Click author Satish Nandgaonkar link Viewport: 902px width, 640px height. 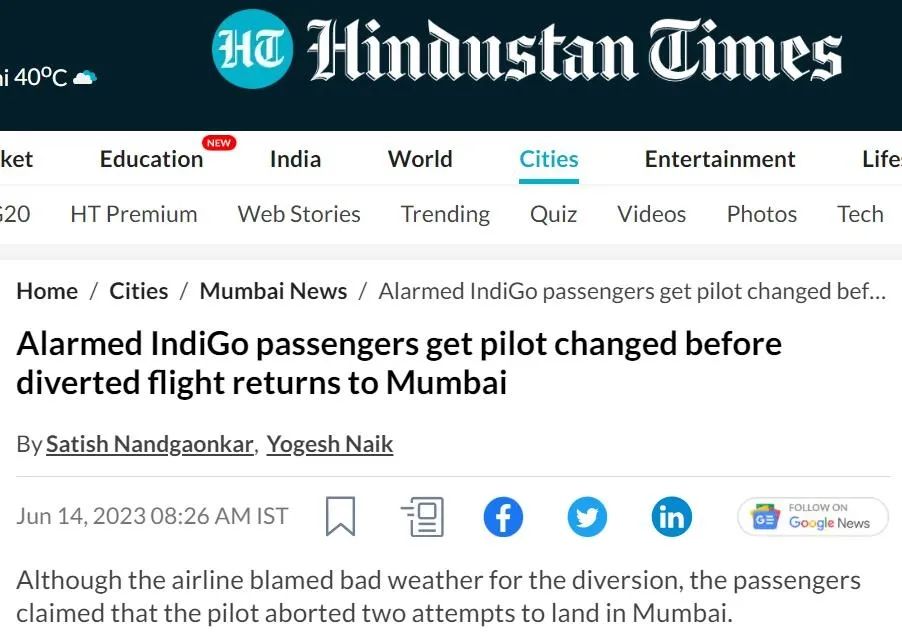click(x=150, y=444)
